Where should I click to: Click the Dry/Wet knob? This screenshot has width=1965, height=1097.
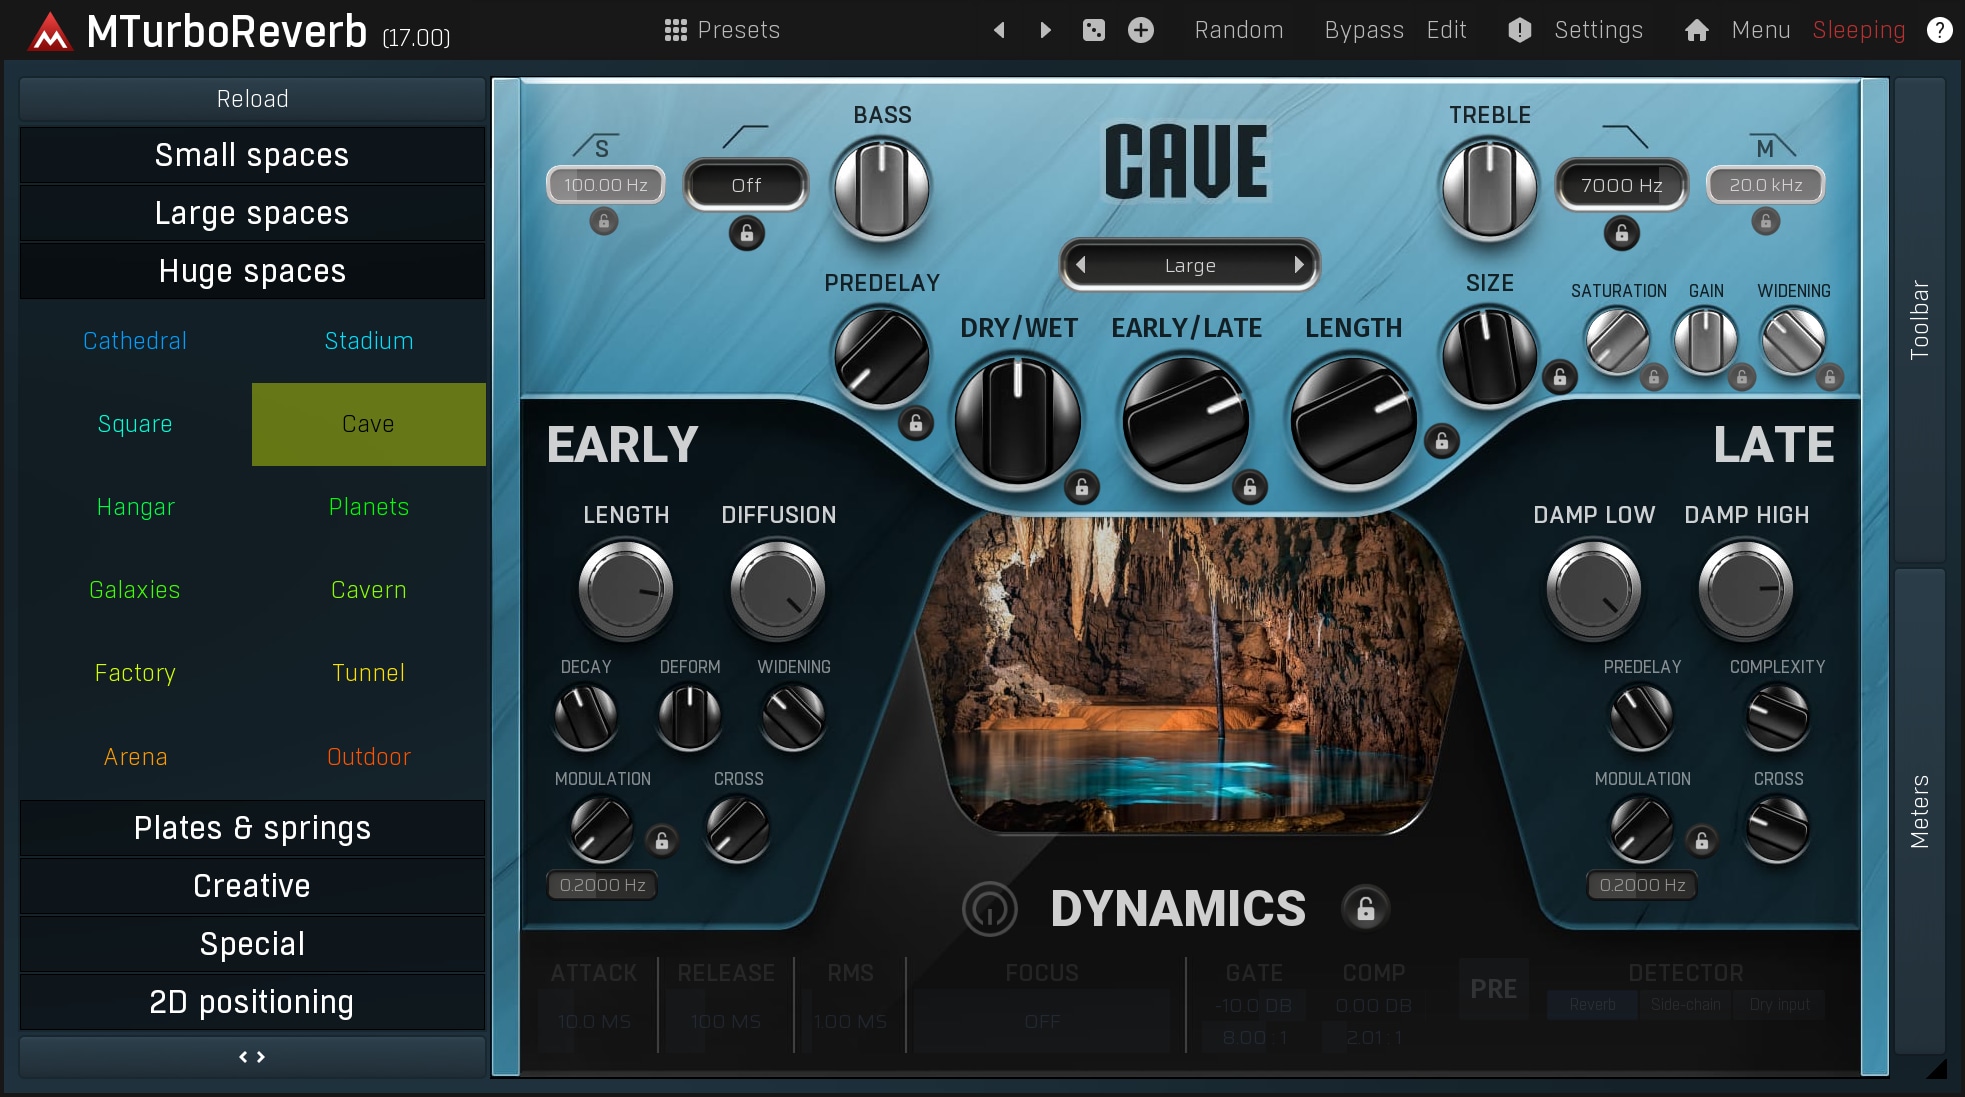point(1017,420)
